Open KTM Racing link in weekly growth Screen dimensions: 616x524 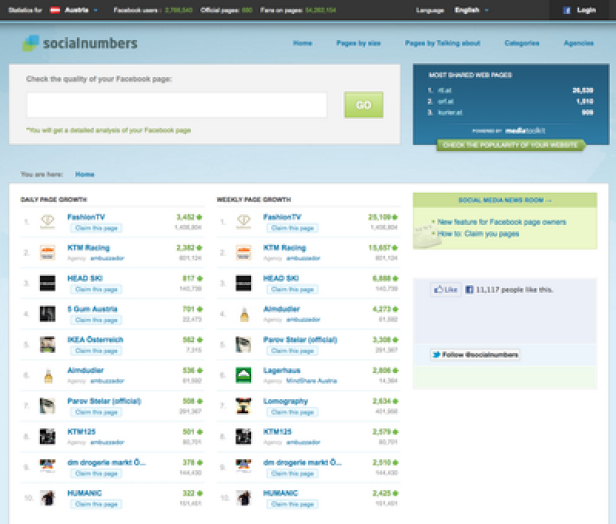(x=284, y=248)
